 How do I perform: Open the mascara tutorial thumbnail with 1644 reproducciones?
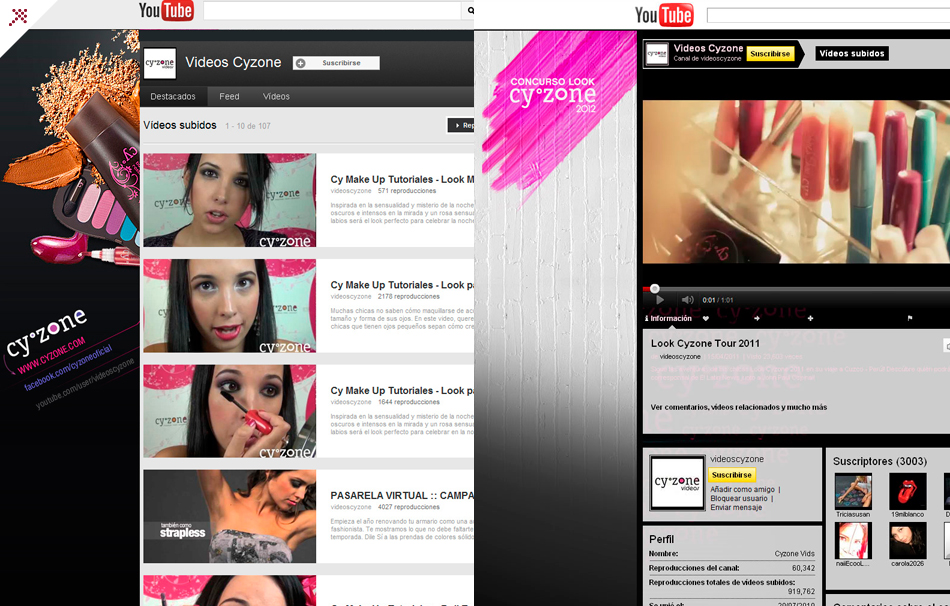(230, 411)
